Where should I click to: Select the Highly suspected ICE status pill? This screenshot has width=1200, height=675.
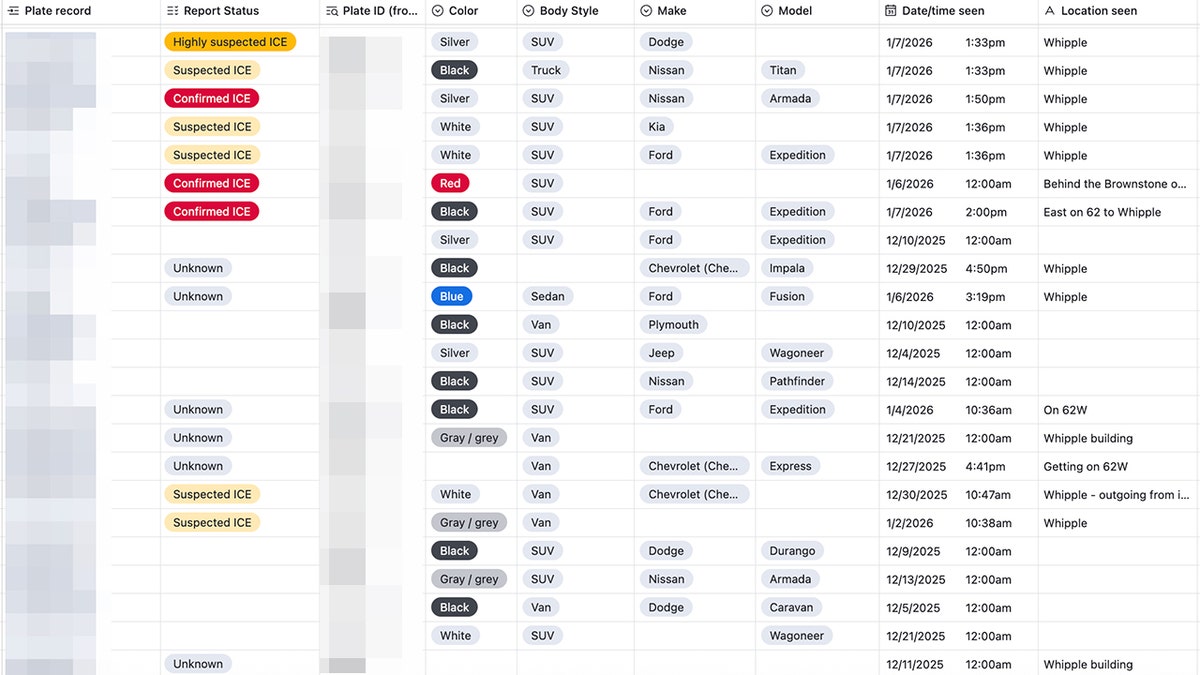point(230,42)
